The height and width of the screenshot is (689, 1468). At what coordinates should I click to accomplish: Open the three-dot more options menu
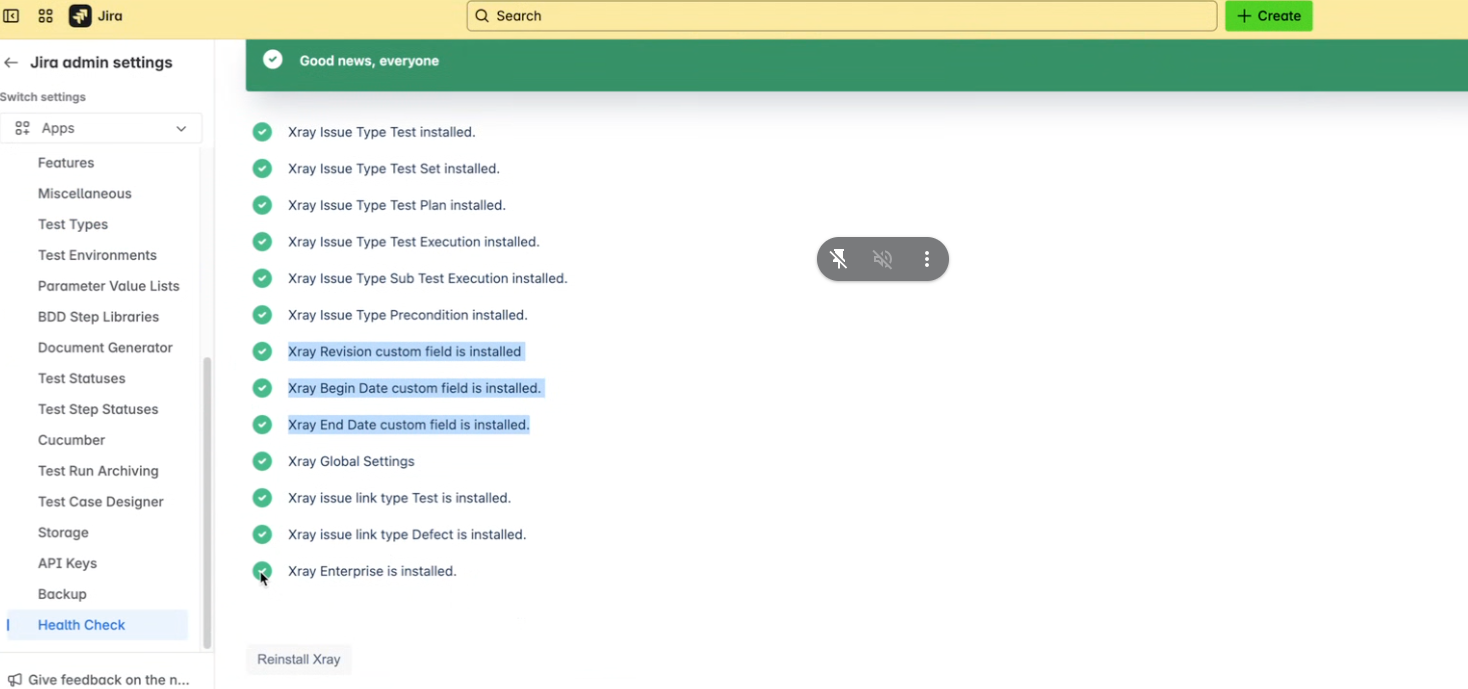(927, 260)
